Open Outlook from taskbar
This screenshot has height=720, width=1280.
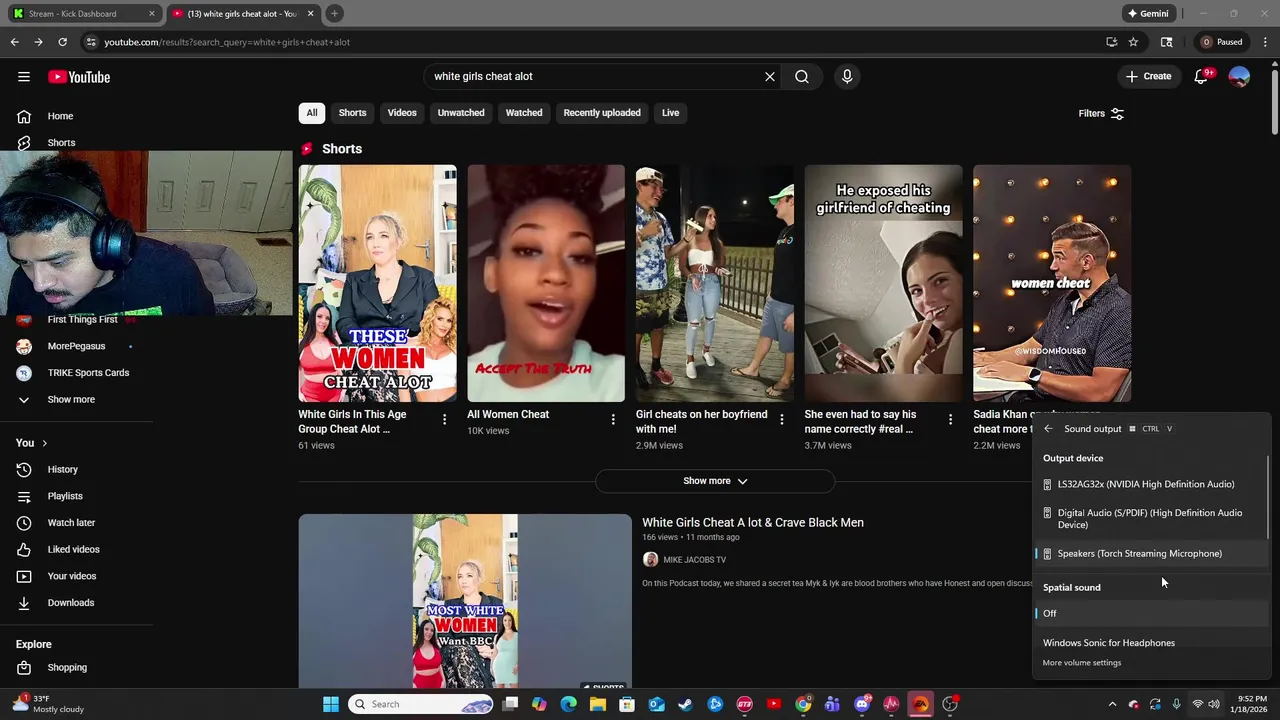pos(656,704)
